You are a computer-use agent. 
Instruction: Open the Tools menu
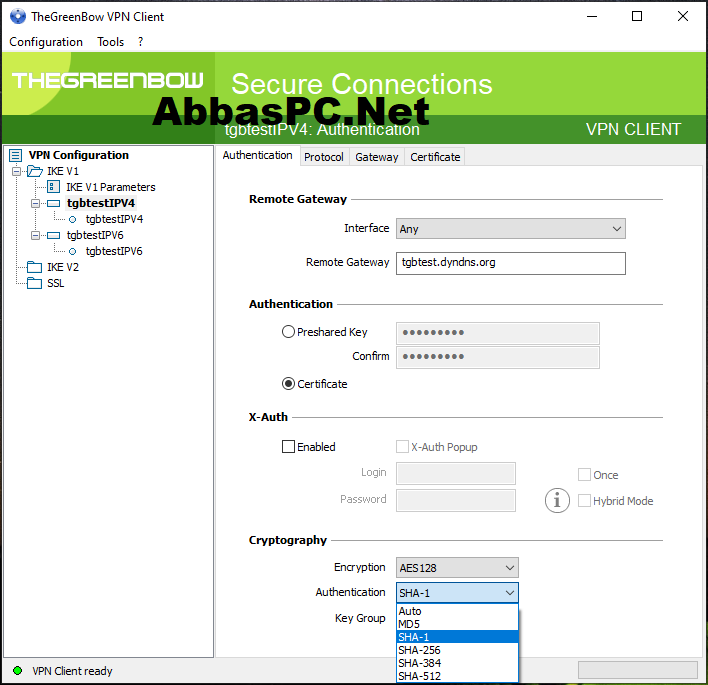click(x=111, y=42)
